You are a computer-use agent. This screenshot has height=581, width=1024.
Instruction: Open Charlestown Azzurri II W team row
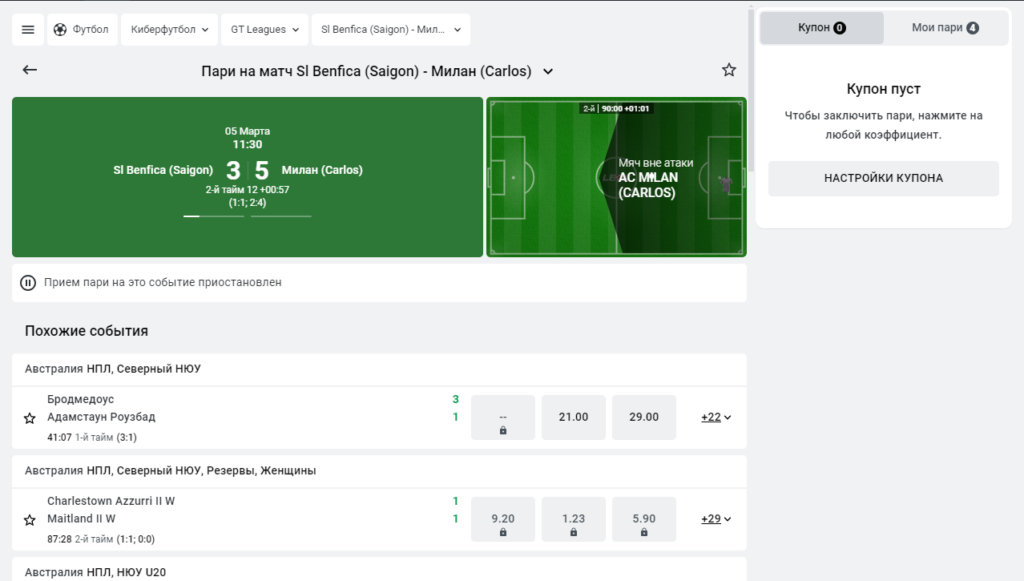point(111,501)
